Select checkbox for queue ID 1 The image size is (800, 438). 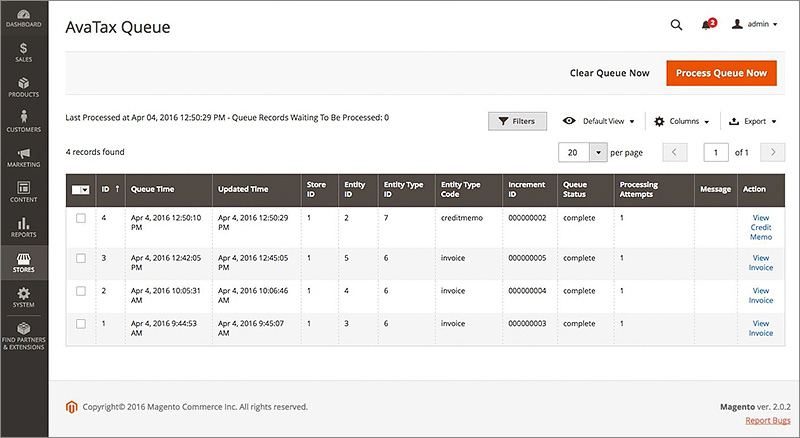pyautogui.click(x=81, y=324)
